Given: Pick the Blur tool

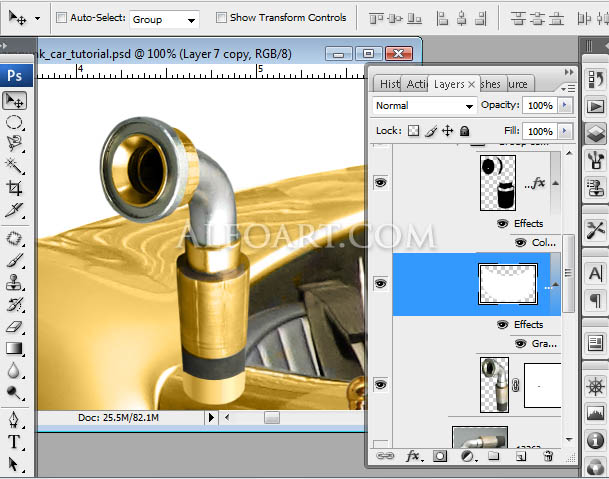Looking at the screenshot, I should (x=15, y=371).
